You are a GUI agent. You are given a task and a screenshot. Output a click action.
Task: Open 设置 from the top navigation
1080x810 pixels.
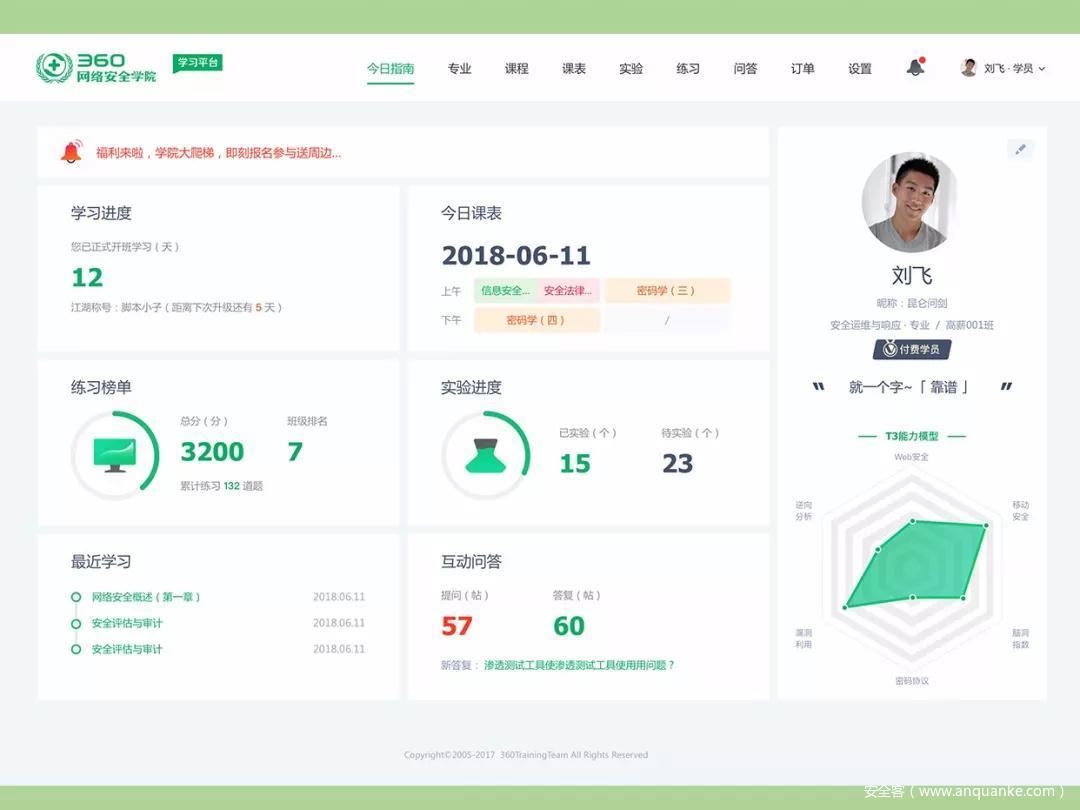pos(860,69)
